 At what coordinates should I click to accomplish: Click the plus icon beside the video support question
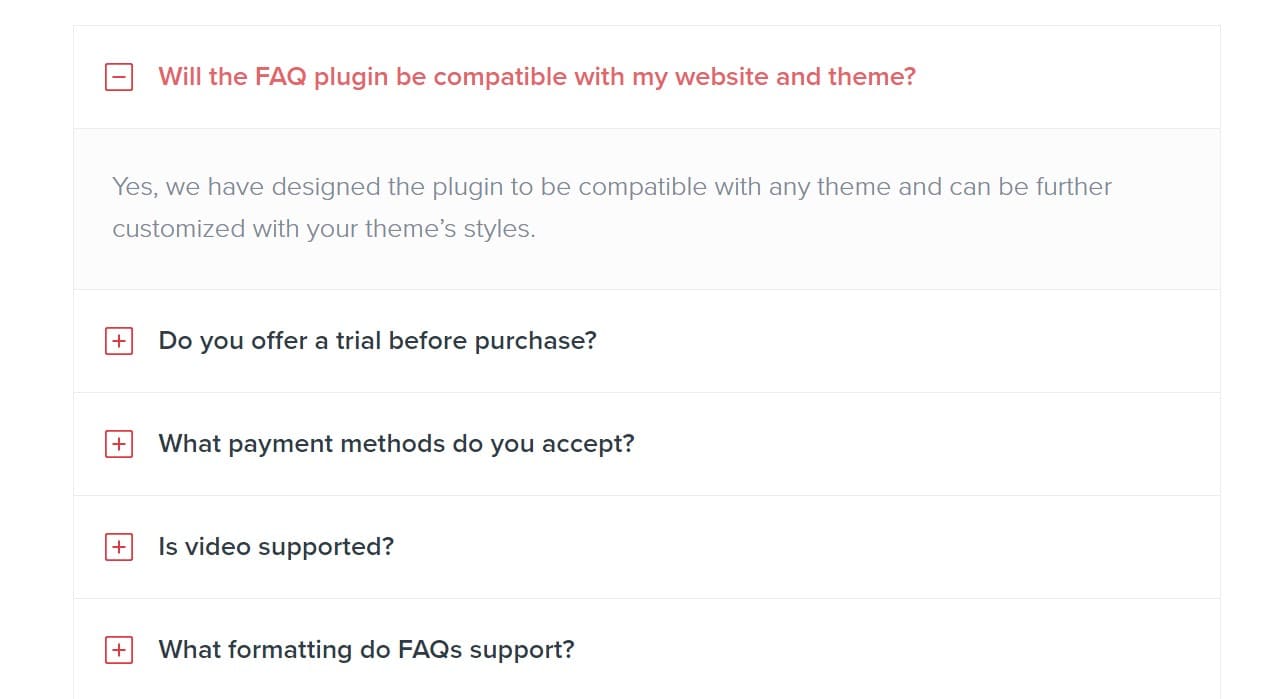pyautogui.click(x=119, y=546)
